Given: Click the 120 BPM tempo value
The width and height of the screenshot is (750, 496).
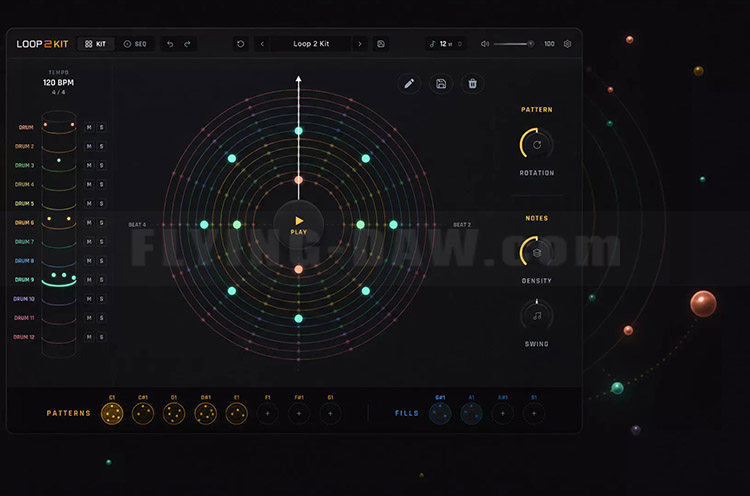Looking at the screenshot, I should pos(58,82).
